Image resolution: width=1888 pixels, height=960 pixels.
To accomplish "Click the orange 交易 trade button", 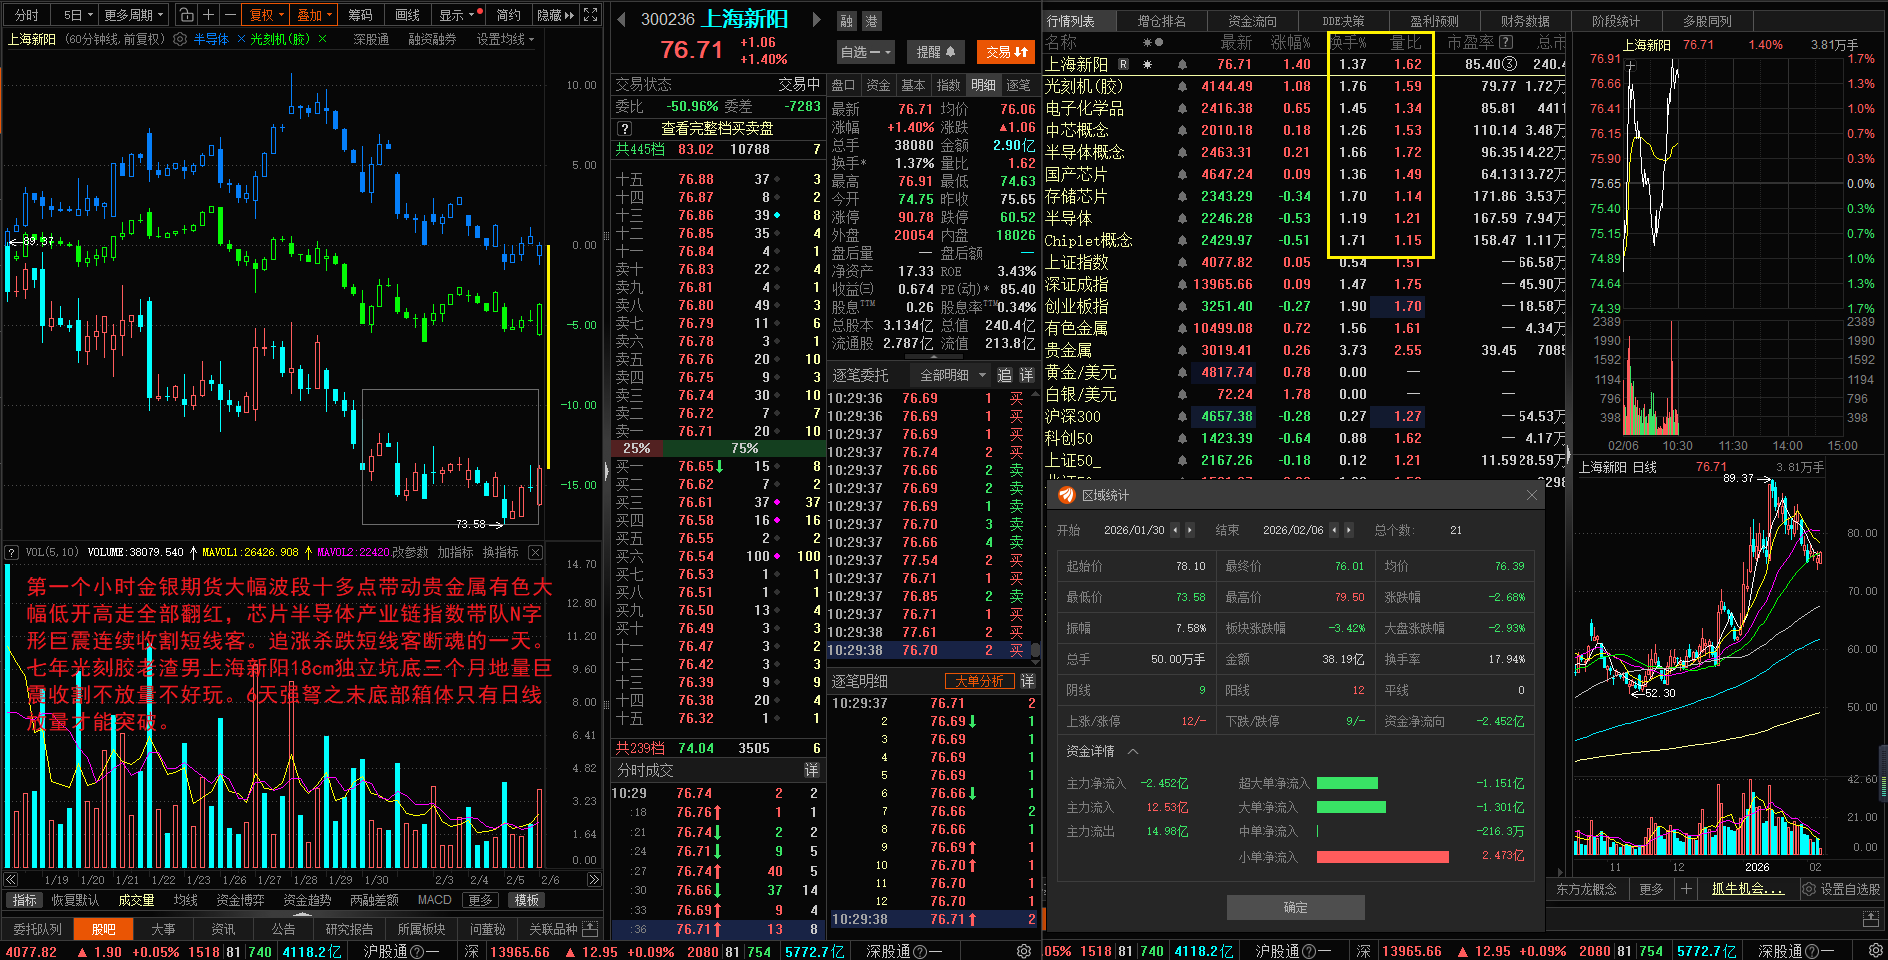I will pyautogui.click(x=1006, y=51).
